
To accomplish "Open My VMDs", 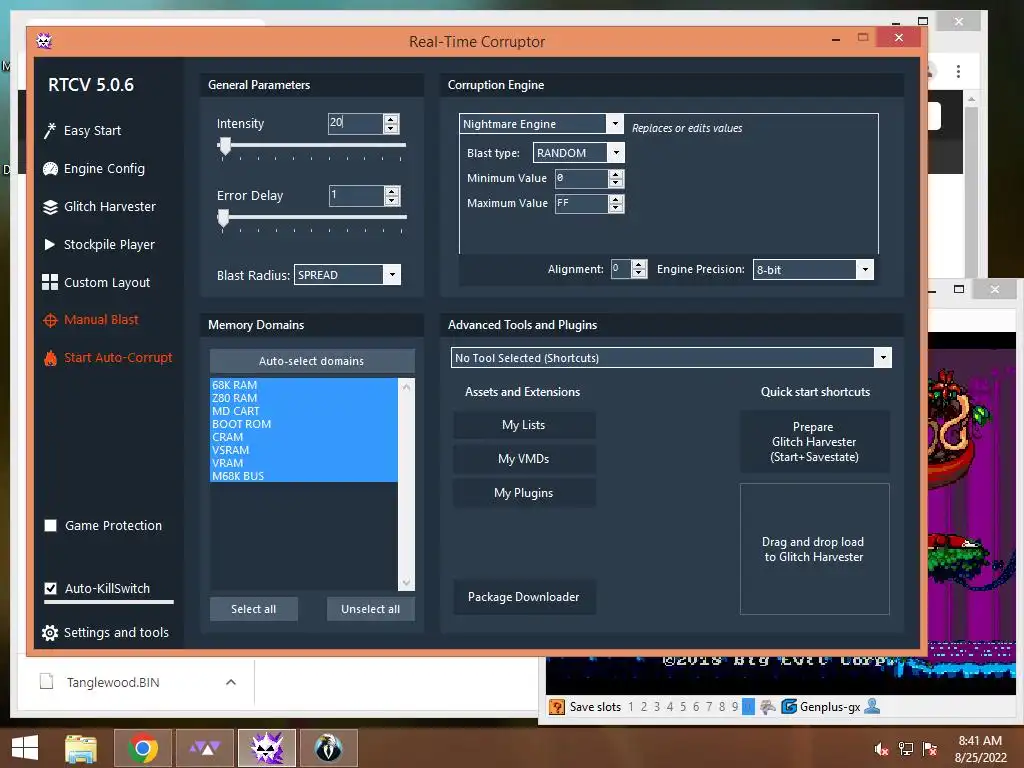I will (x=524, y=459).
